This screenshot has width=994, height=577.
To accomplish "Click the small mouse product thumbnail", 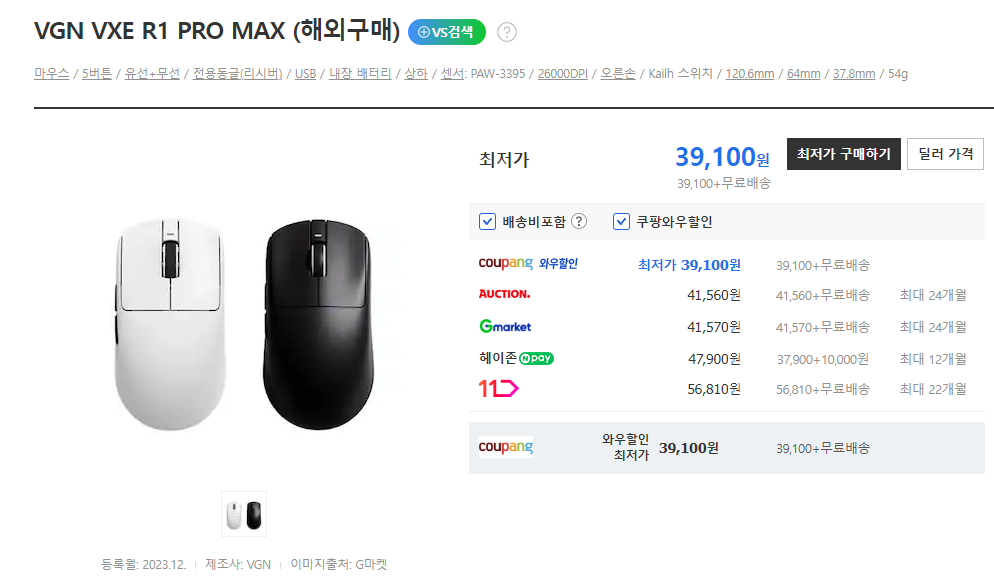I will (x=243, y=513).
